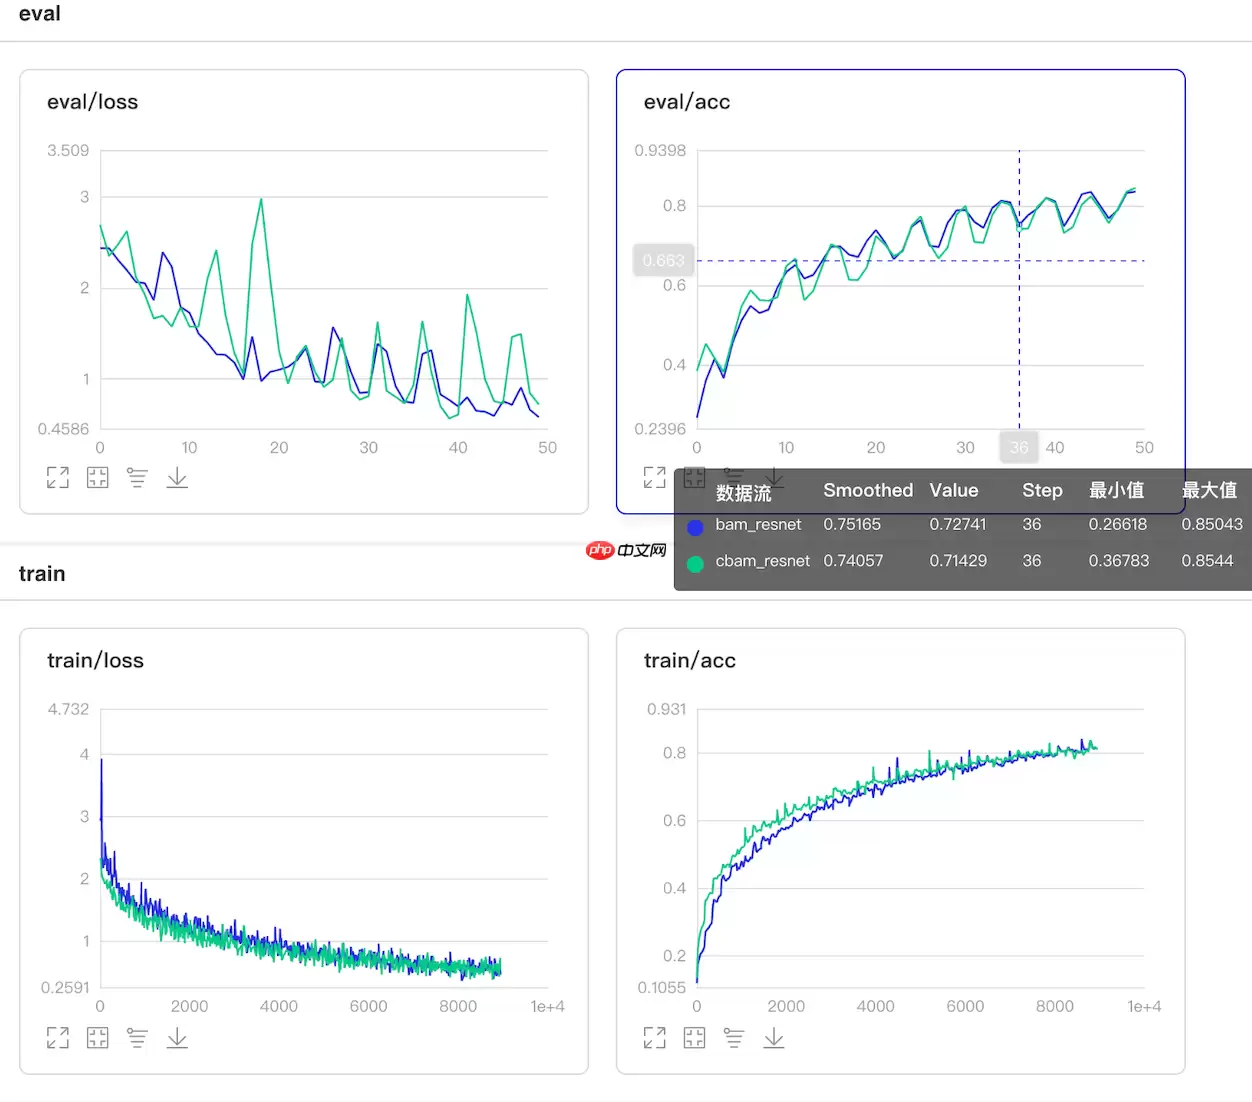
Task: Click the step 36 marker on eval/acc axis
Action: tap(1019, 447)
